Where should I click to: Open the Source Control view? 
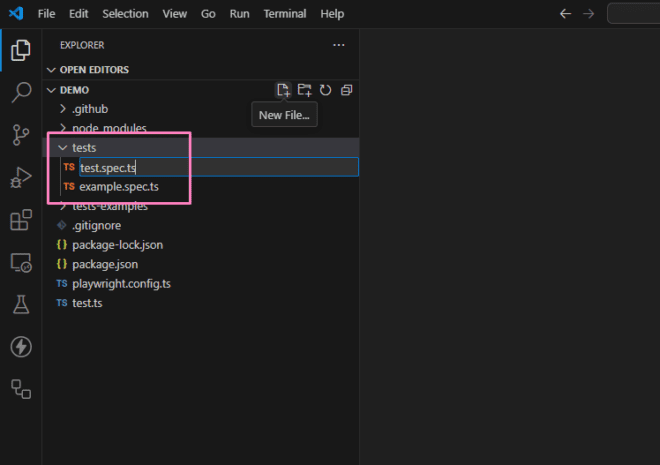click(x=21, y=135)
